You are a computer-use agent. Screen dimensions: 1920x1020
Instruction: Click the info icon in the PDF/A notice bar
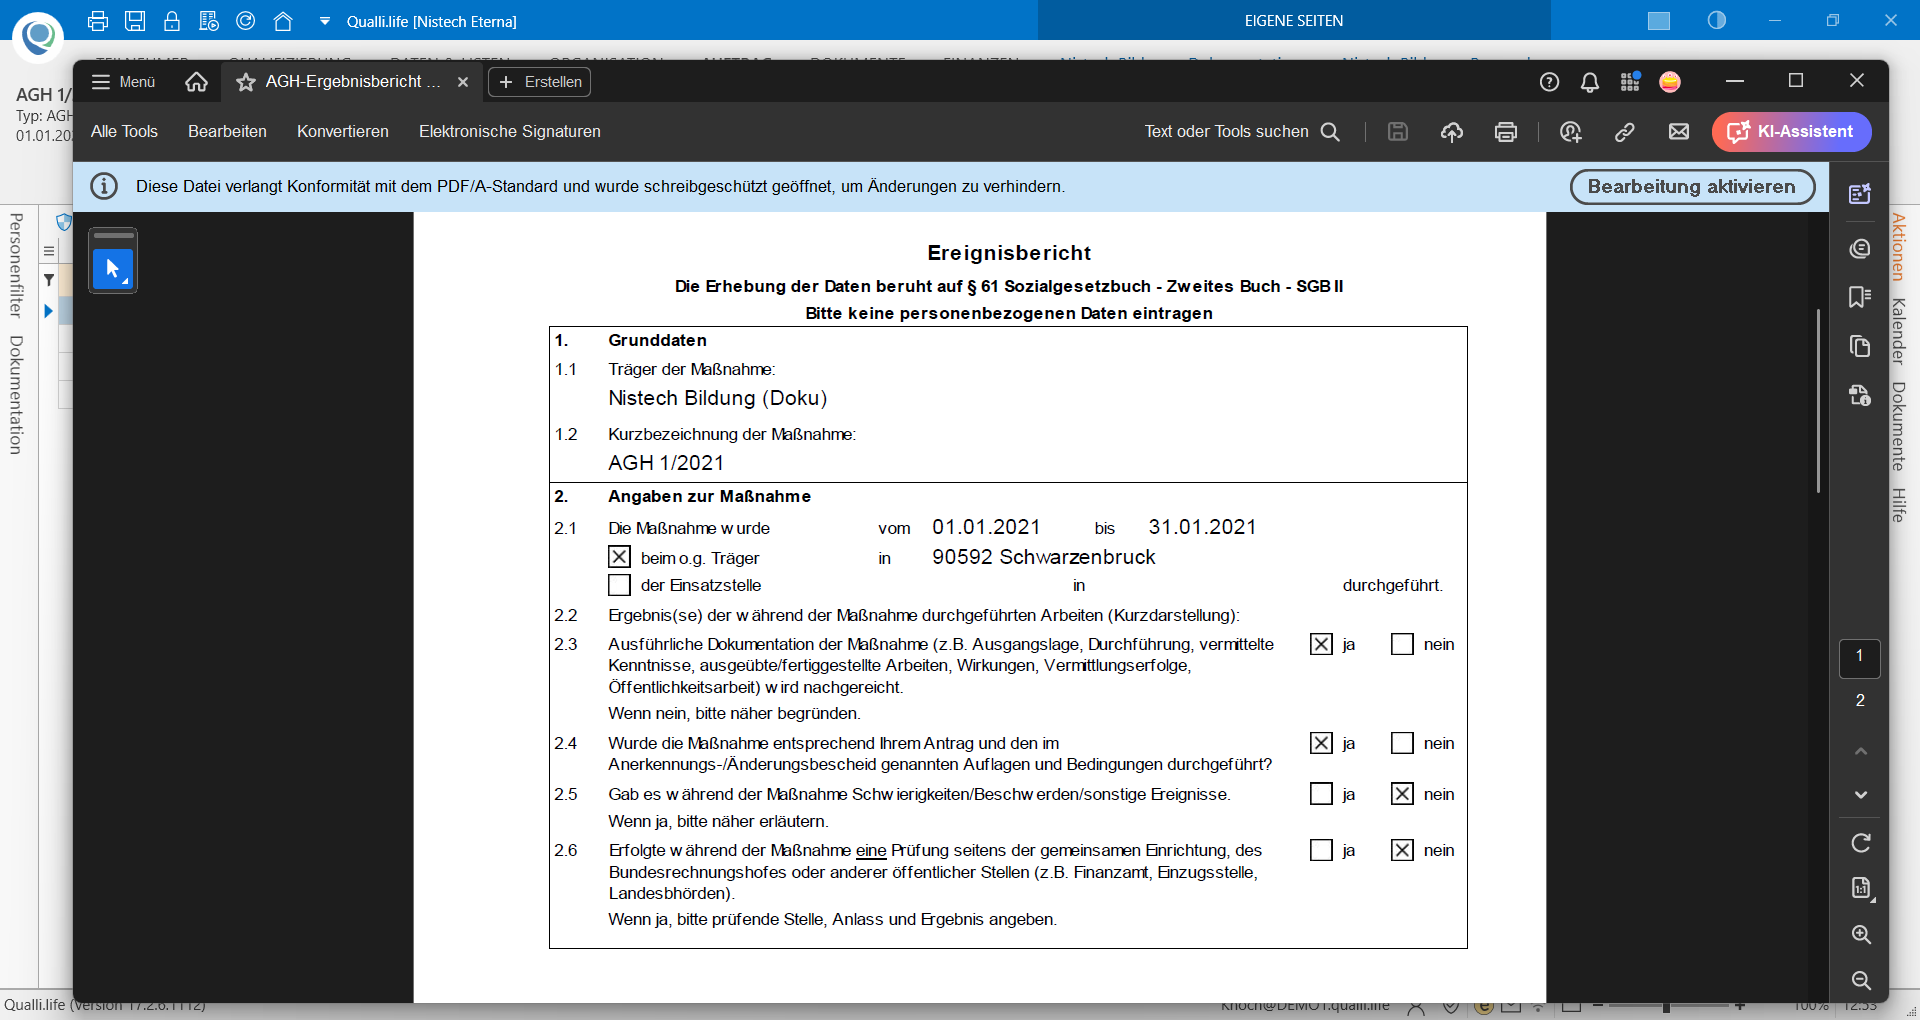tap(104, 186)
